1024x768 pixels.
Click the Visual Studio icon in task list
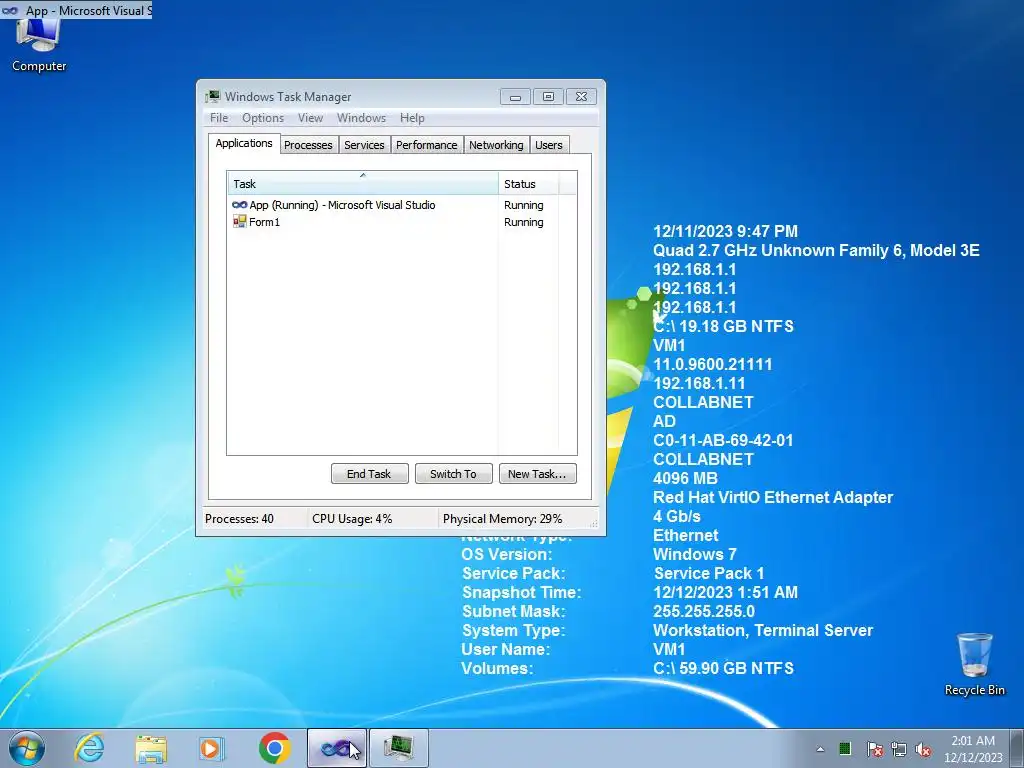coord(240,205)
